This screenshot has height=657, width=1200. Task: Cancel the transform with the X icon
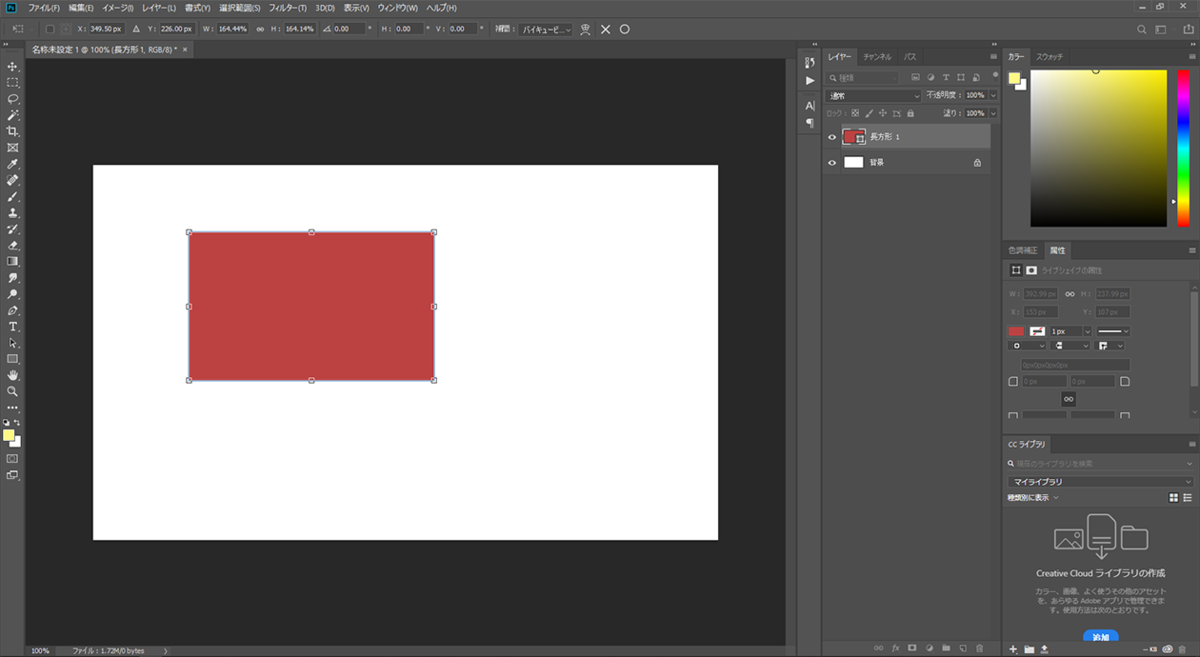(605, 29)
